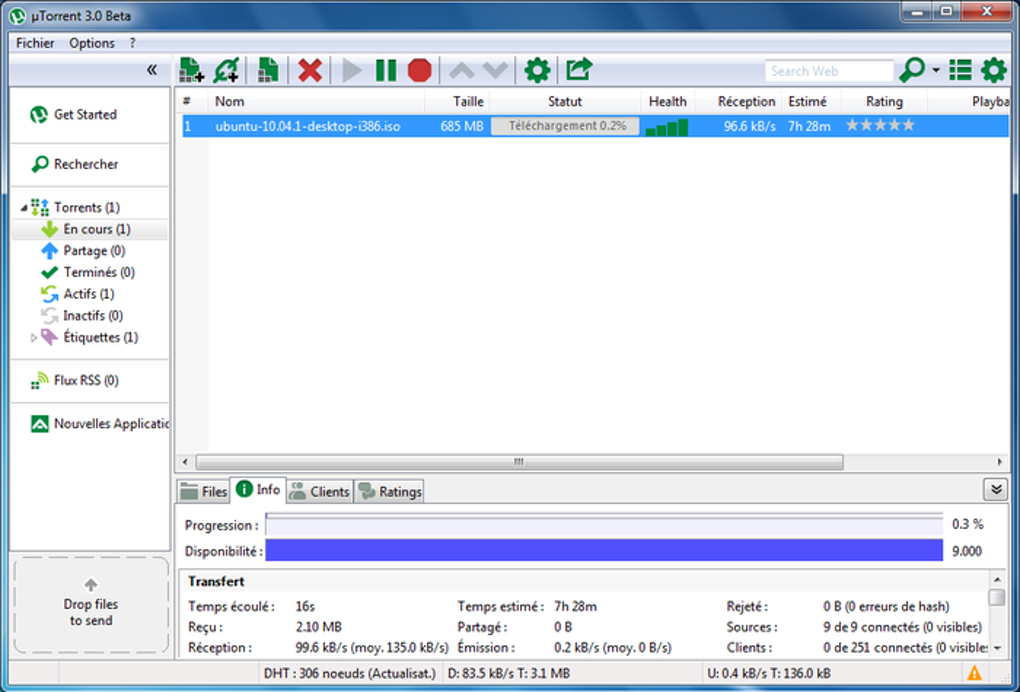Click the Add Torrent from URL icon
The image size is (1020, 692).
226,70
